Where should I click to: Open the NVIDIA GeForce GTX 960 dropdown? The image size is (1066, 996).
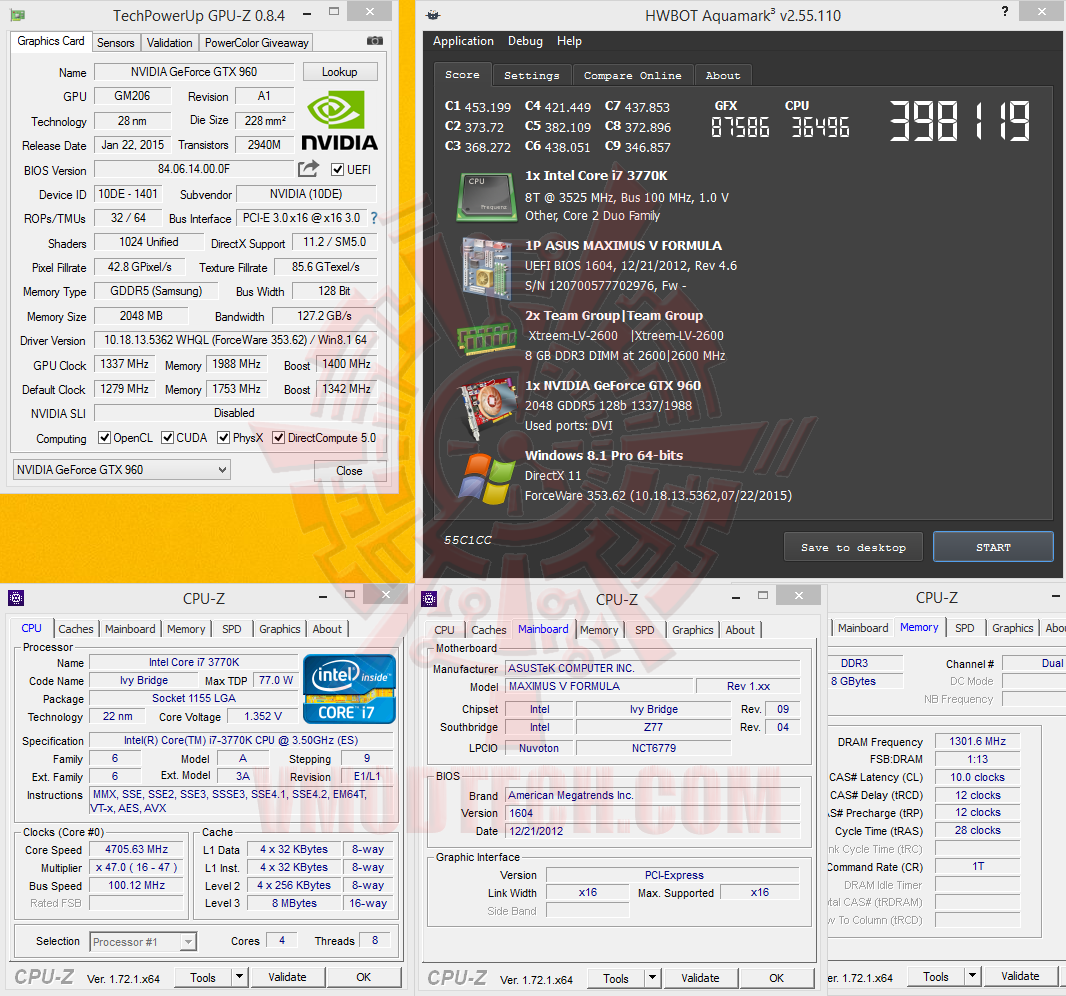(x=122, y=470)
